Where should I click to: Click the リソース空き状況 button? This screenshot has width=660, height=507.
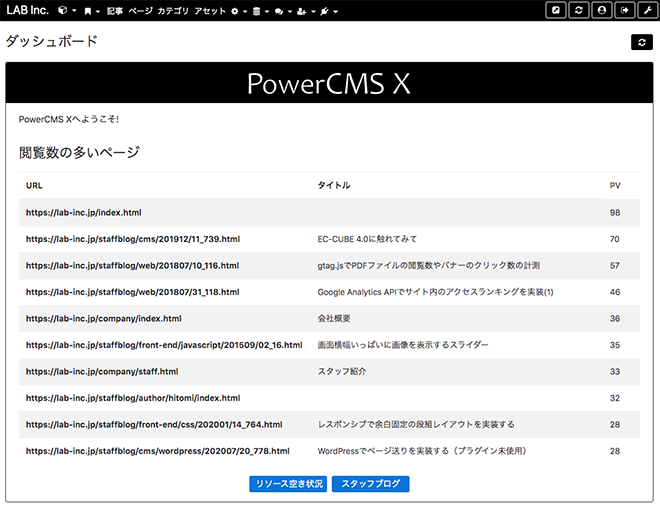click(x=288, y=484)
